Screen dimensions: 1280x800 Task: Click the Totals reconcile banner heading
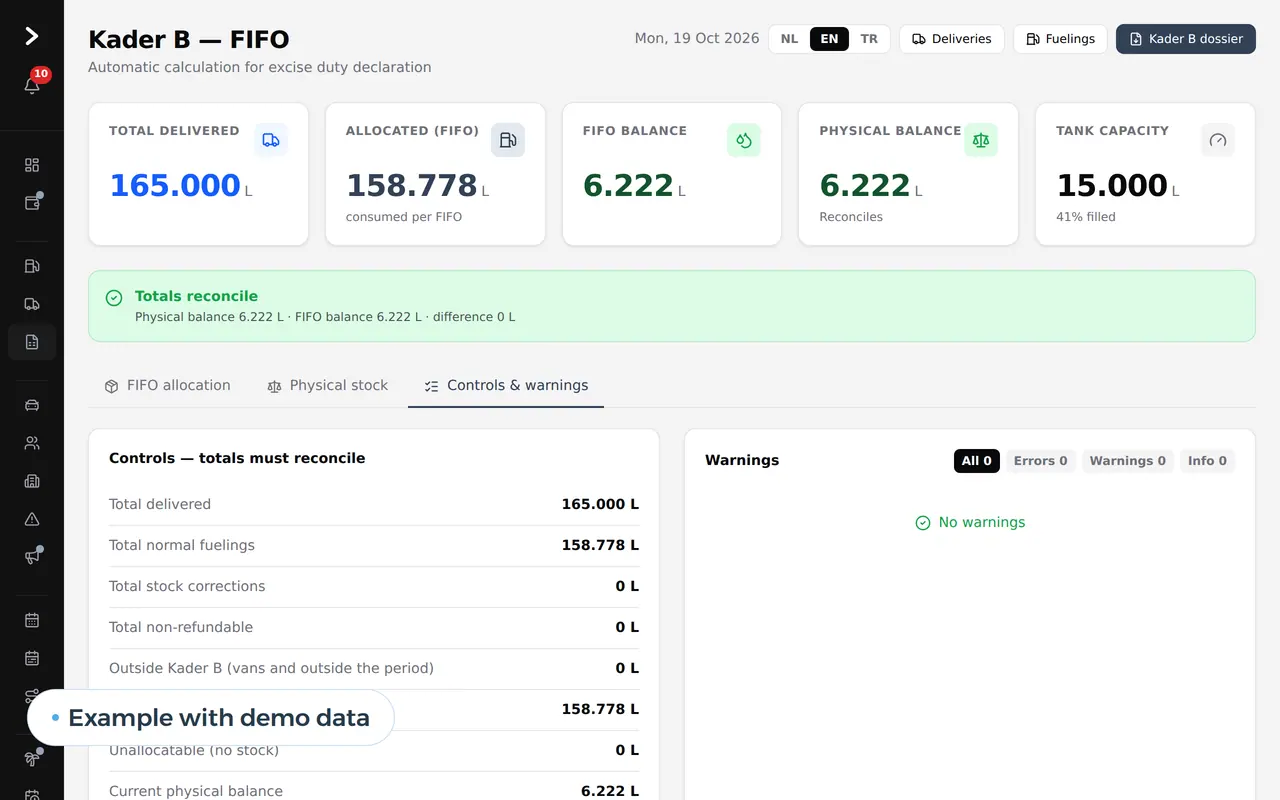coord(196,296)
